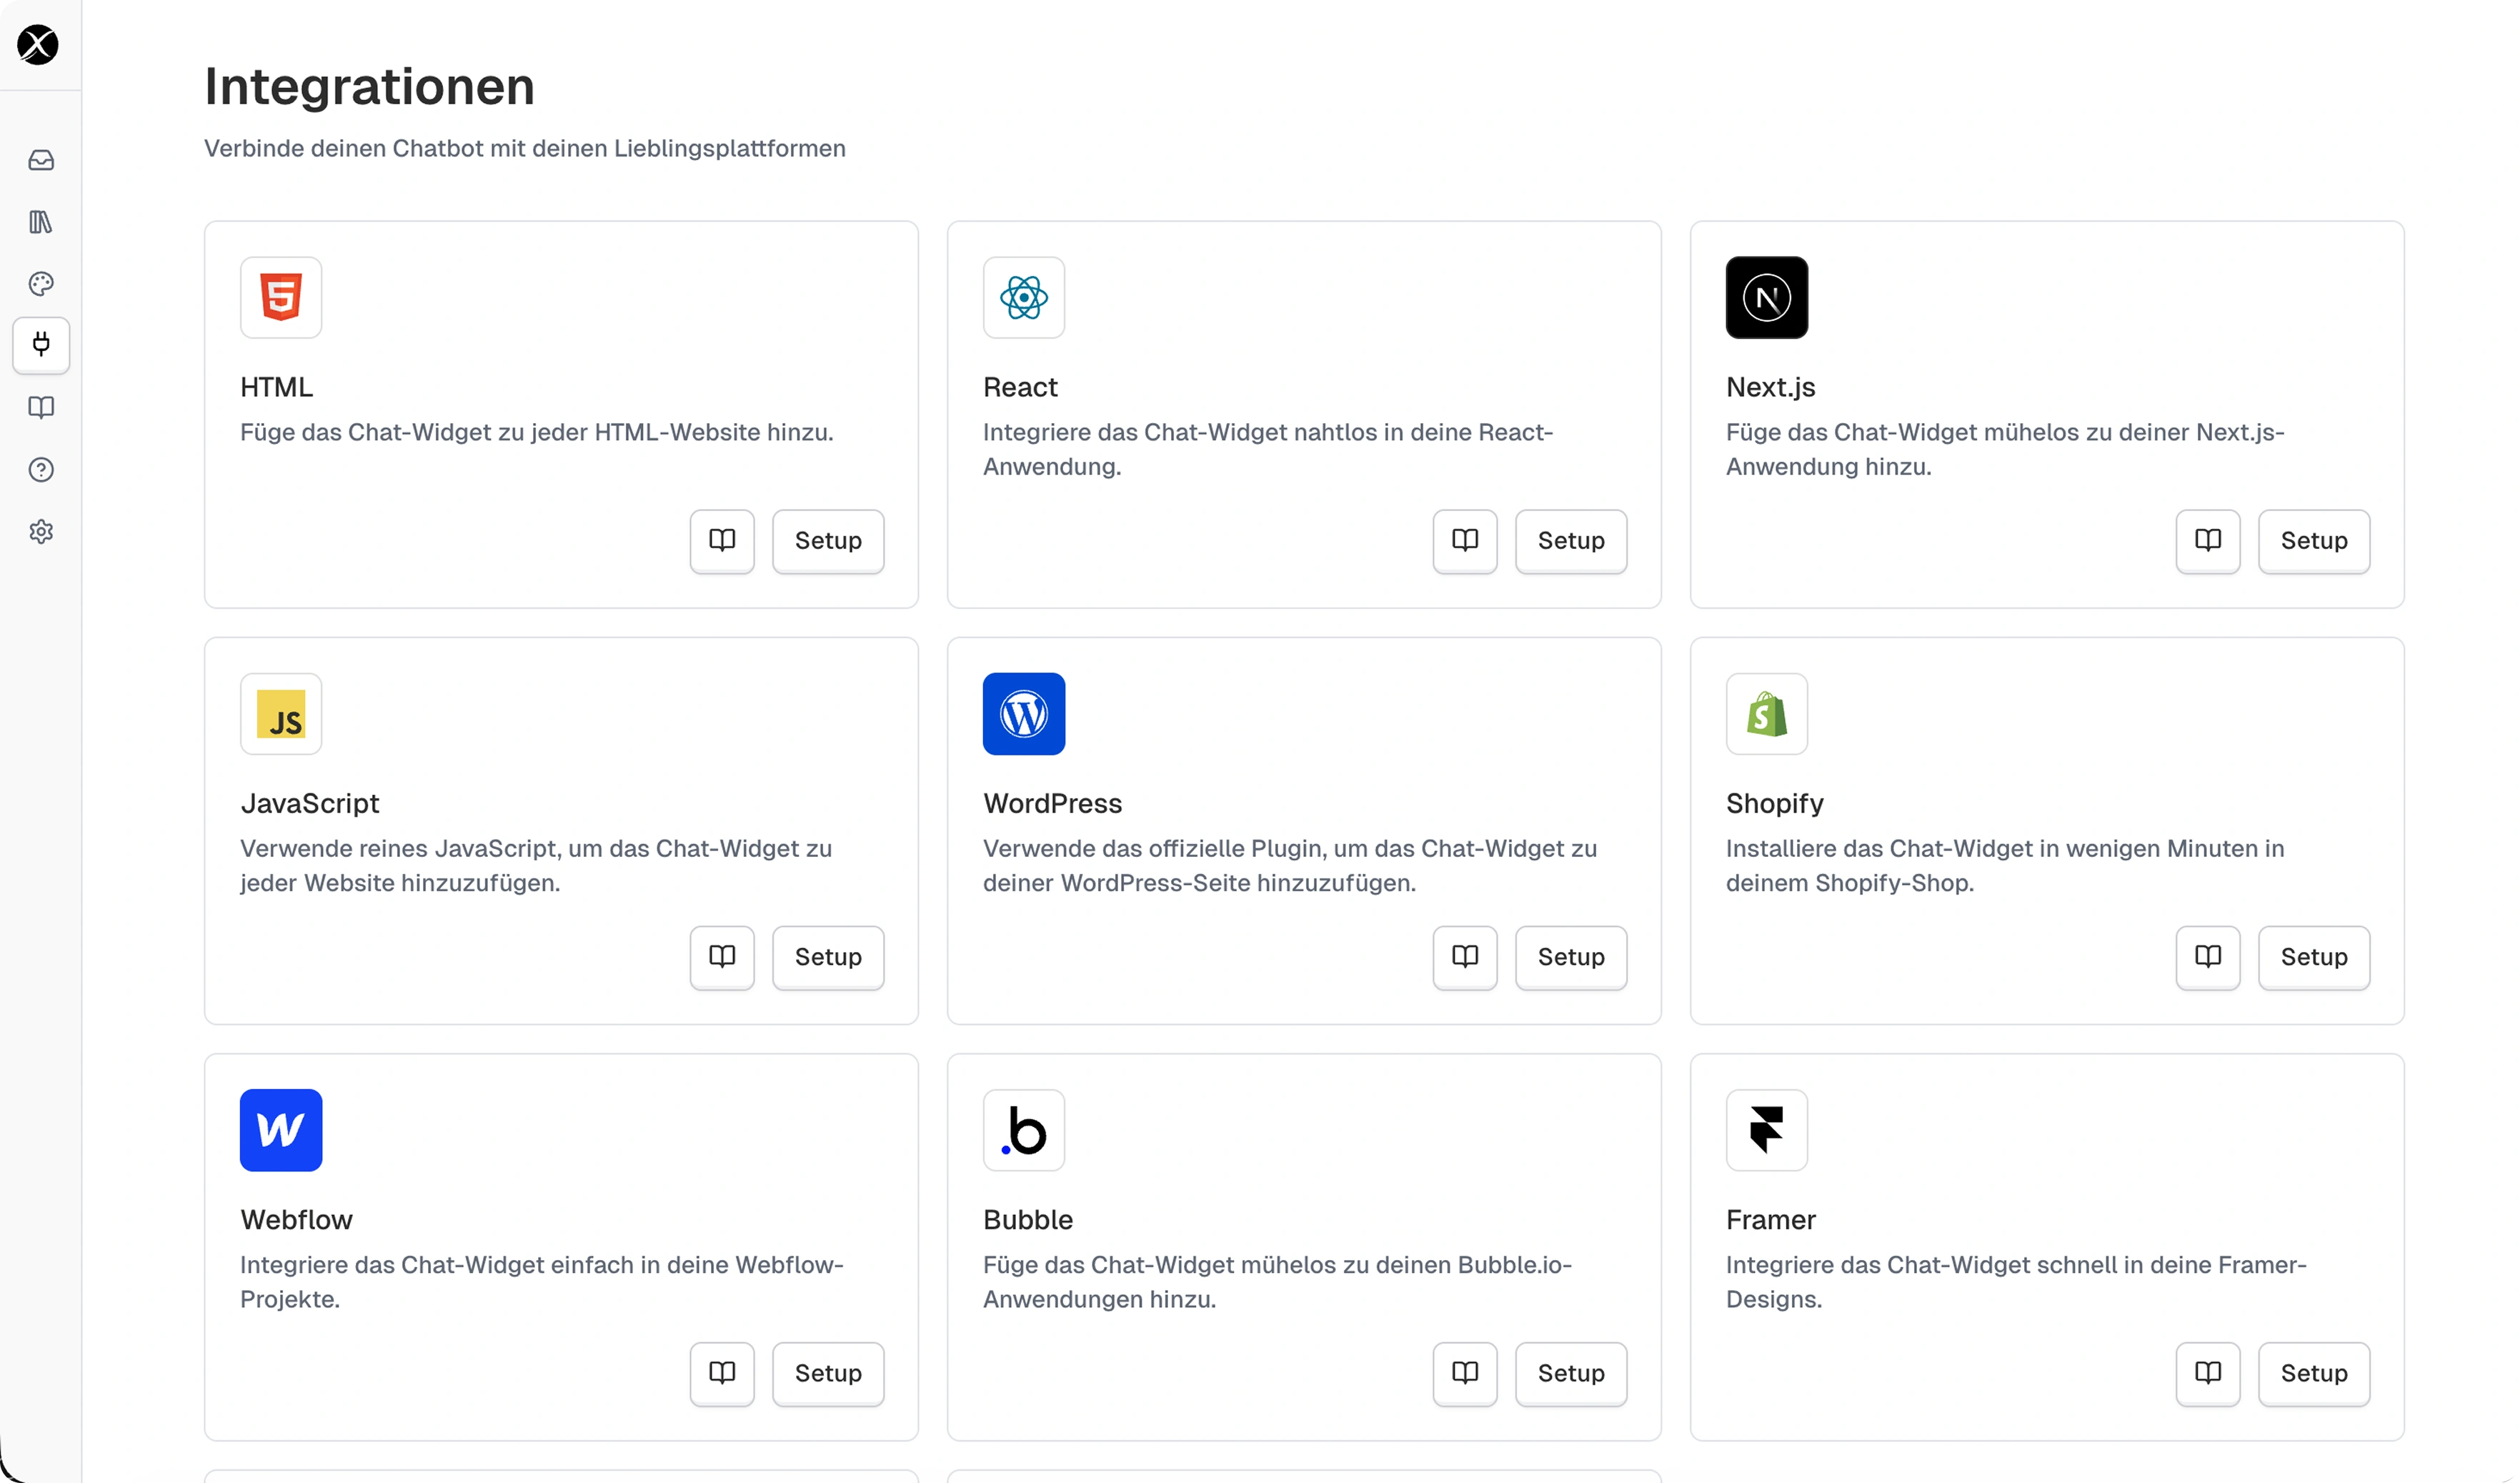The width and height of the screenshot is (2520, 1483).
Task: Click Setup on the Next.js card
Action: pyautogui.click(x=2314, y=541)
